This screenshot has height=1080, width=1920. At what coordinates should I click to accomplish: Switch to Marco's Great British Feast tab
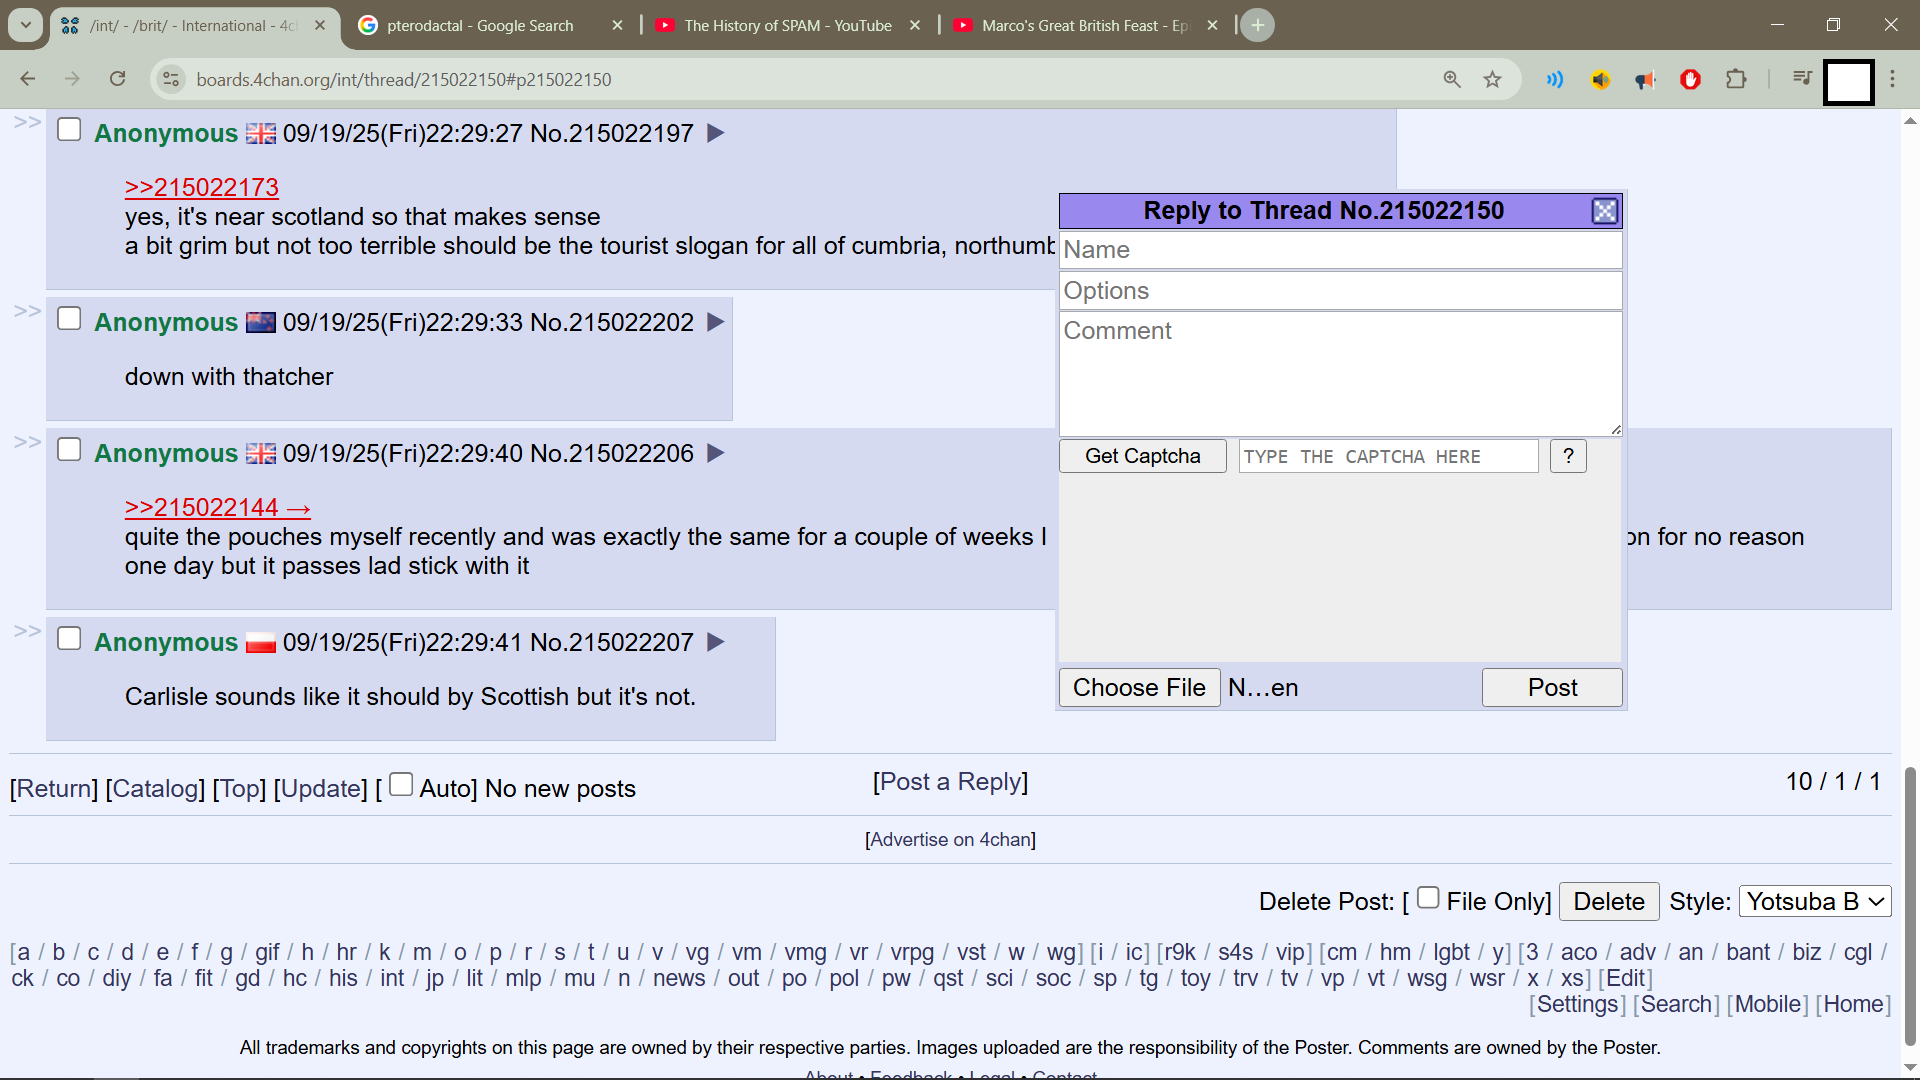(1085, 26)
